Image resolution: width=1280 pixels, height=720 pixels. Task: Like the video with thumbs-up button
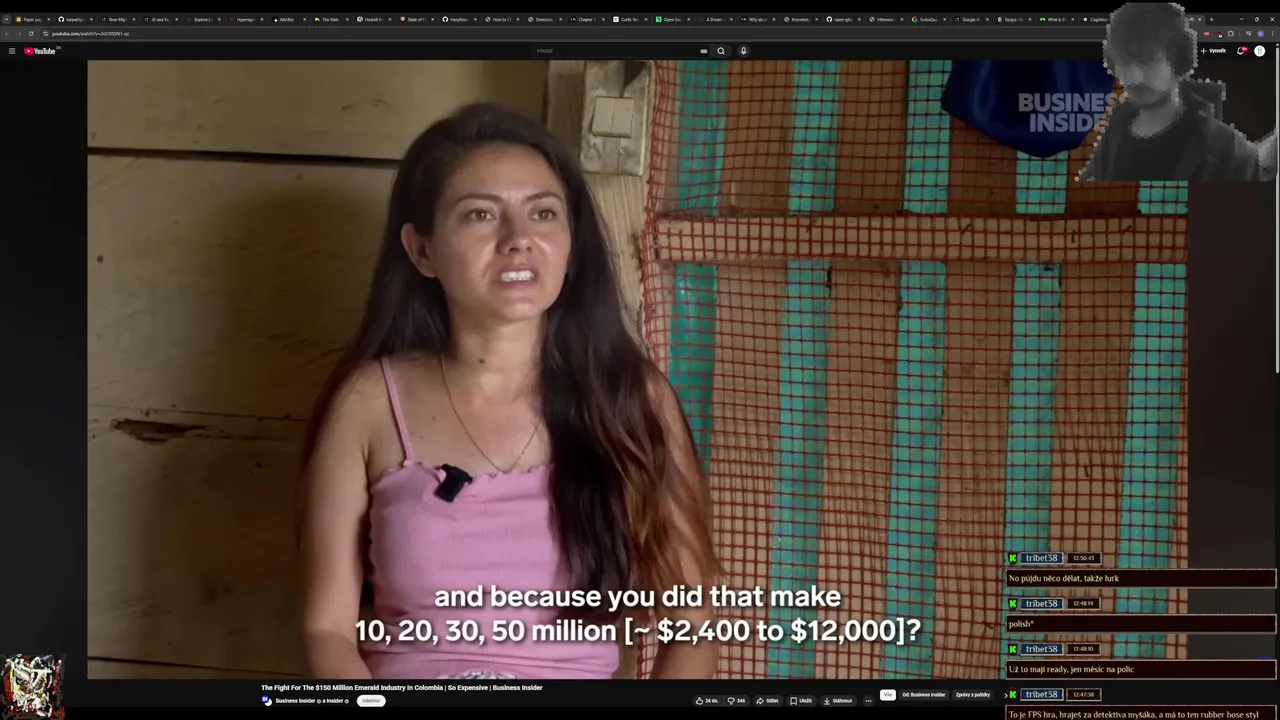[707, 701]
